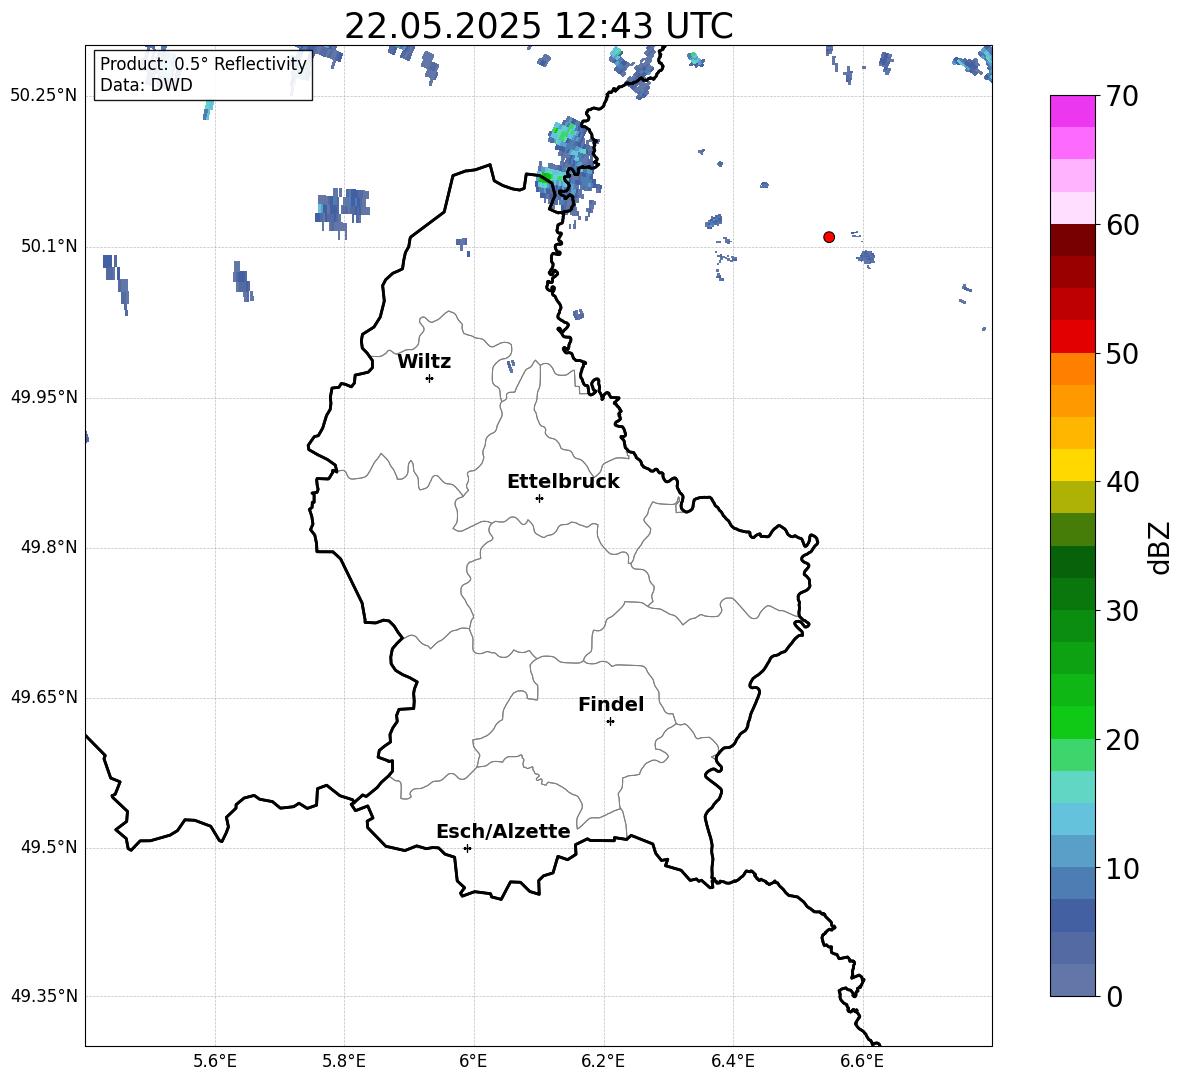Screen dimensions: 1184x1081
Task: Click the 50.25°N latitude label
Action: point(44,96)
